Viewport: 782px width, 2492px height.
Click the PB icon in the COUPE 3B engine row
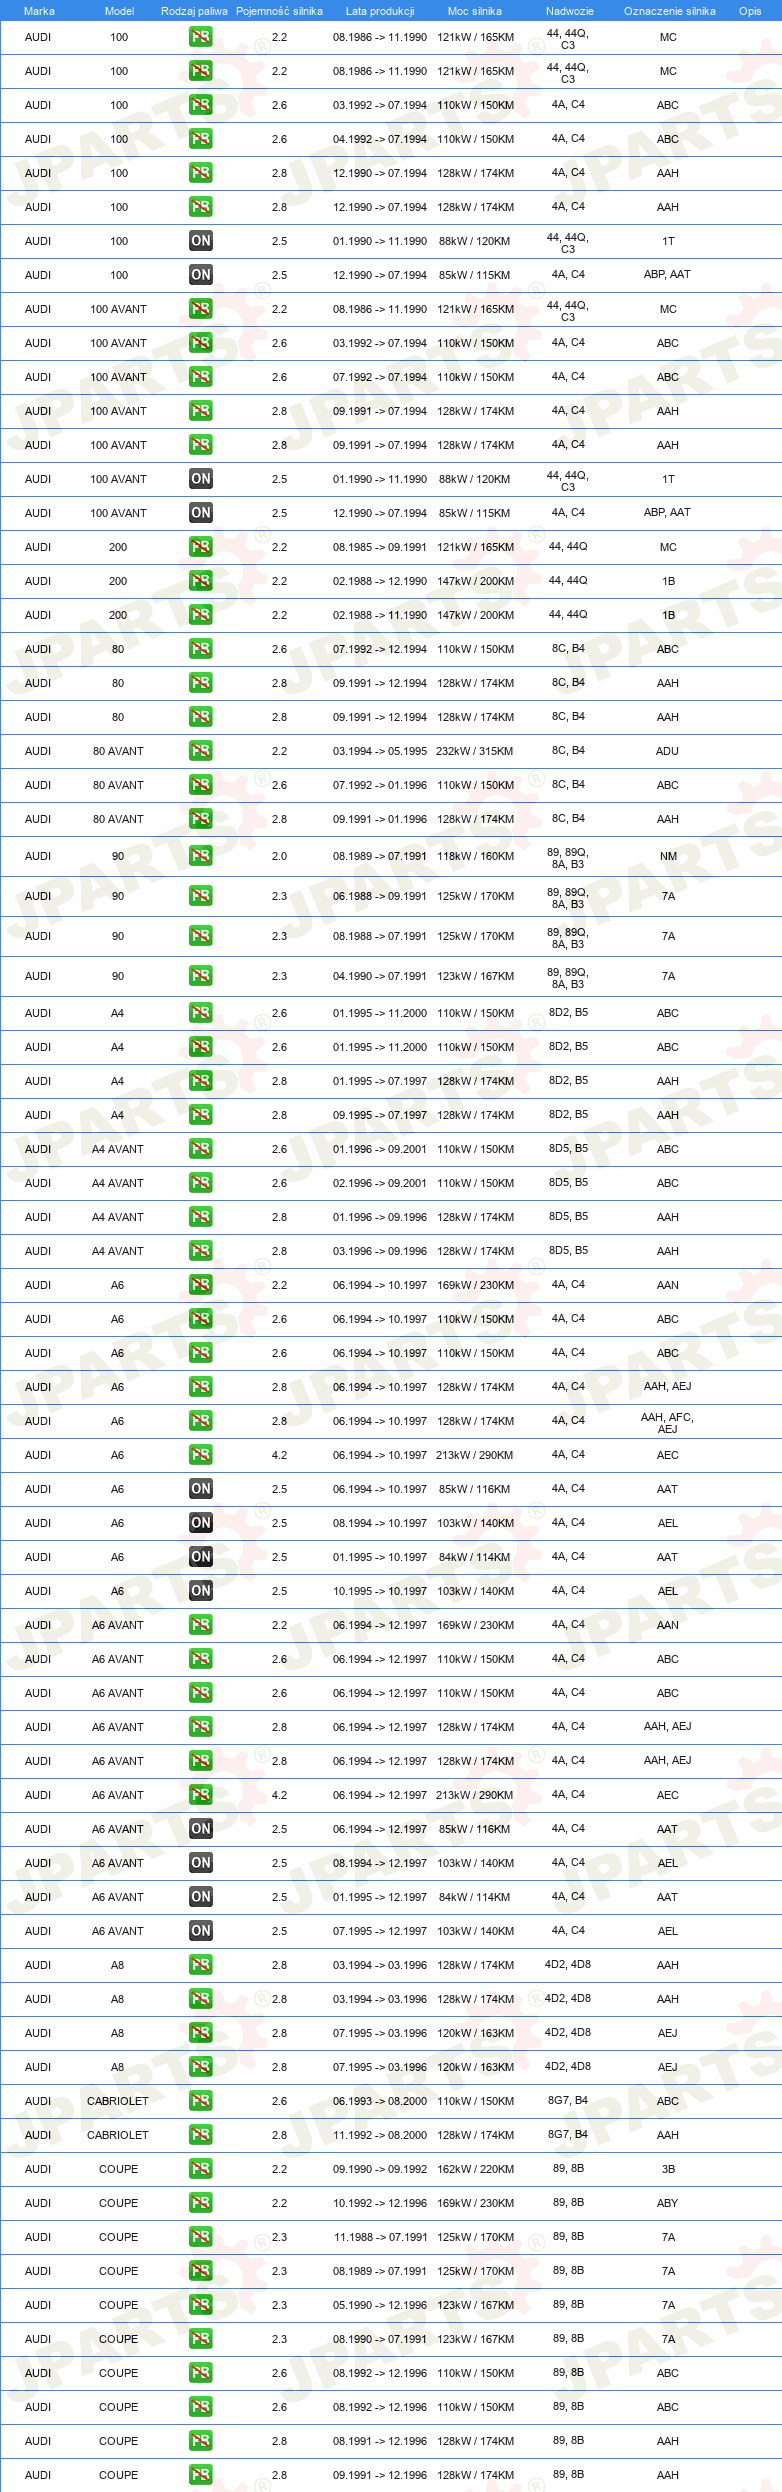click(201, 2169)
